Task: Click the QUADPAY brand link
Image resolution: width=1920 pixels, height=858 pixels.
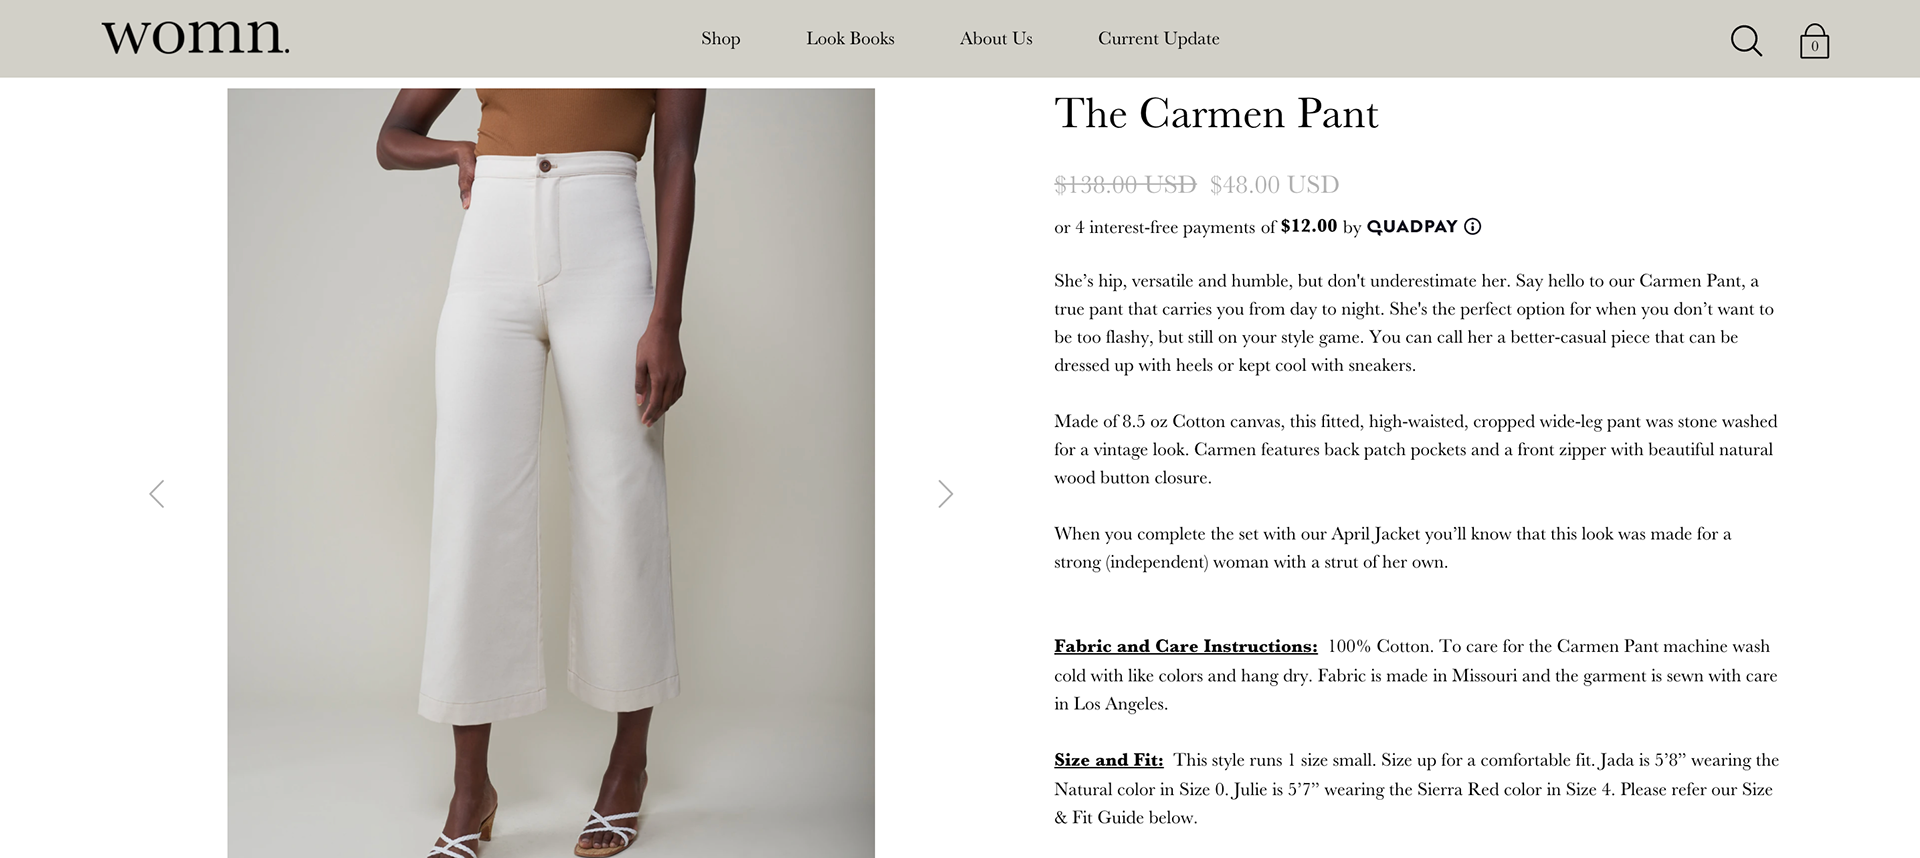Action: coord(1412,226)
